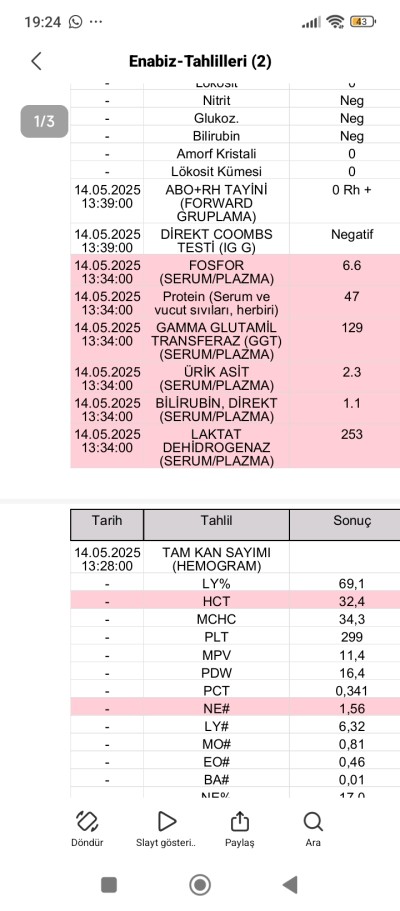Tap the Android back triangle button
This screenshot has height=911, width=400.
click(290, 885)
